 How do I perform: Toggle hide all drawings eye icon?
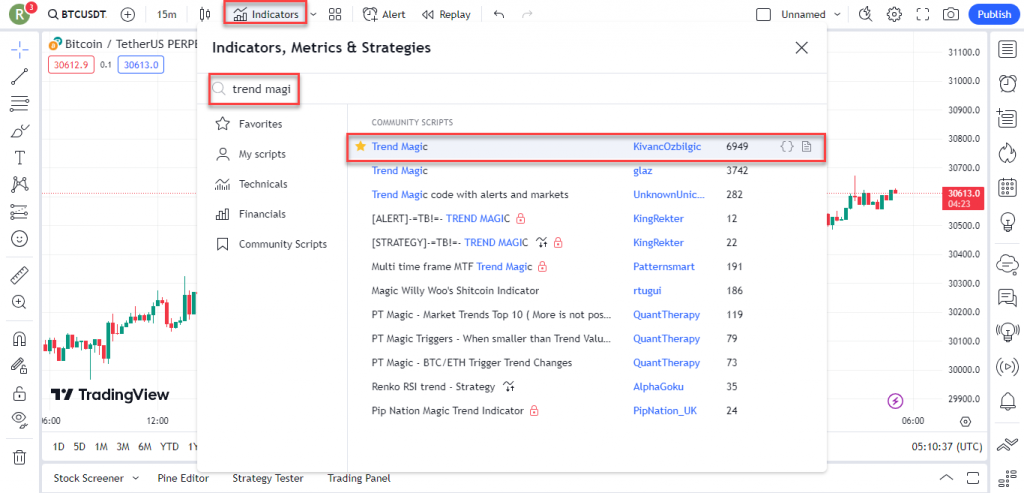(x=20, y=420)
